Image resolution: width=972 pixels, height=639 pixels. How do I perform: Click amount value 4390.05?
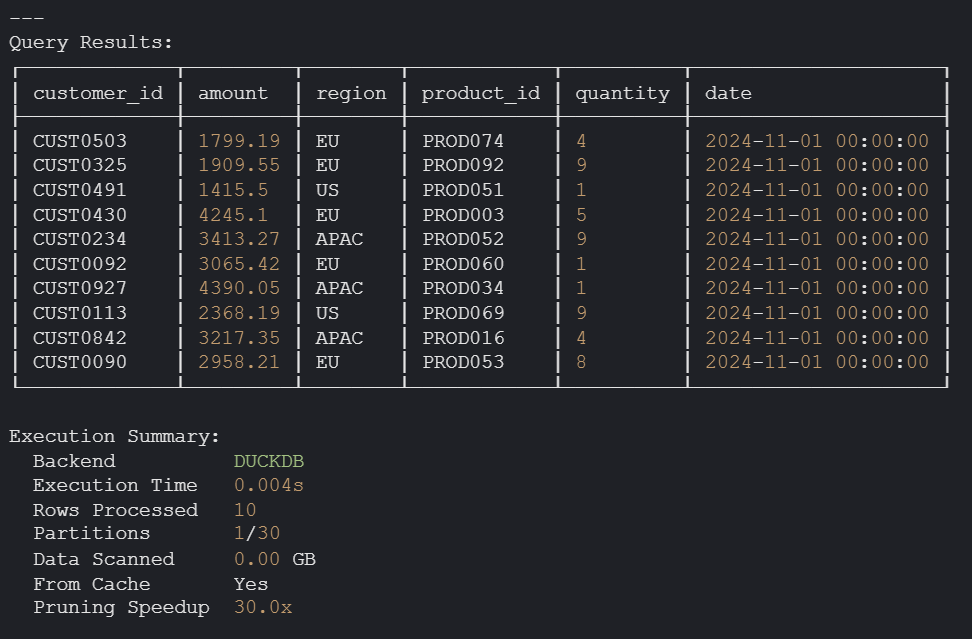pyautogui.click(x=239, y=288)
